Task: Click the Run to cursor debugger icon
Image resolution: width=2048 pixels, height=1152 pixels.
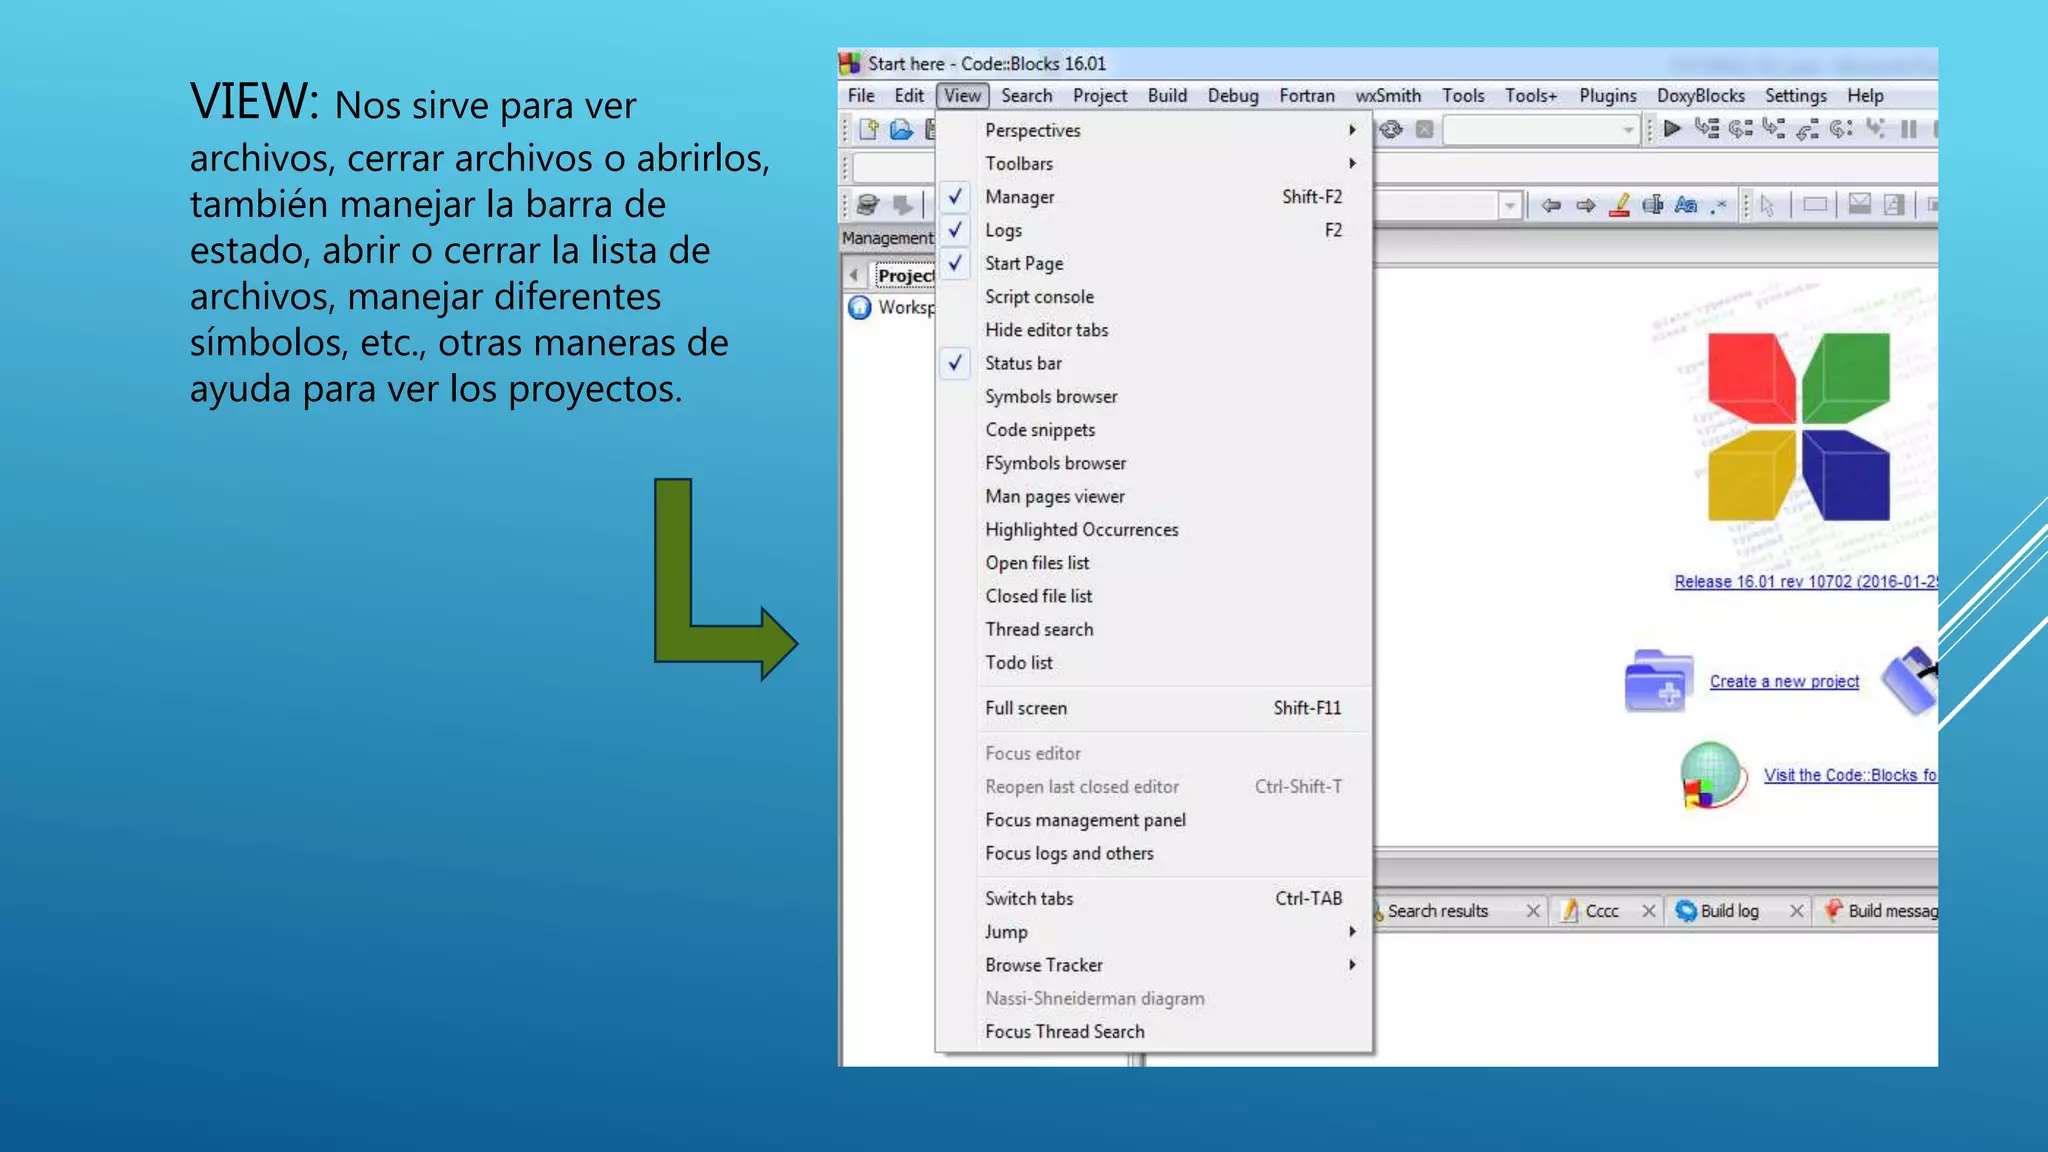Action: (x=1707, y=129)
